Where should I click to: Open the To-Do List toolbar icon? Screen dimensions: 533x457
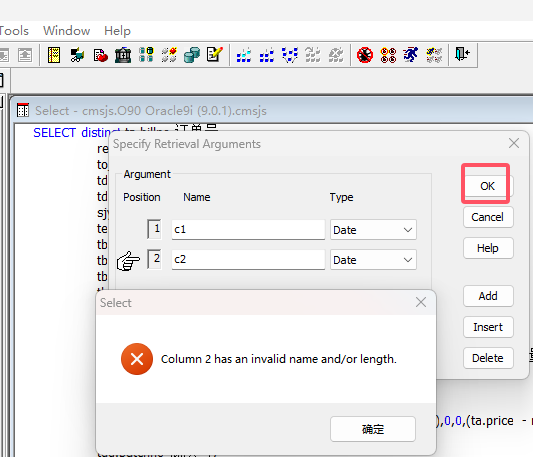pos(54,55)
